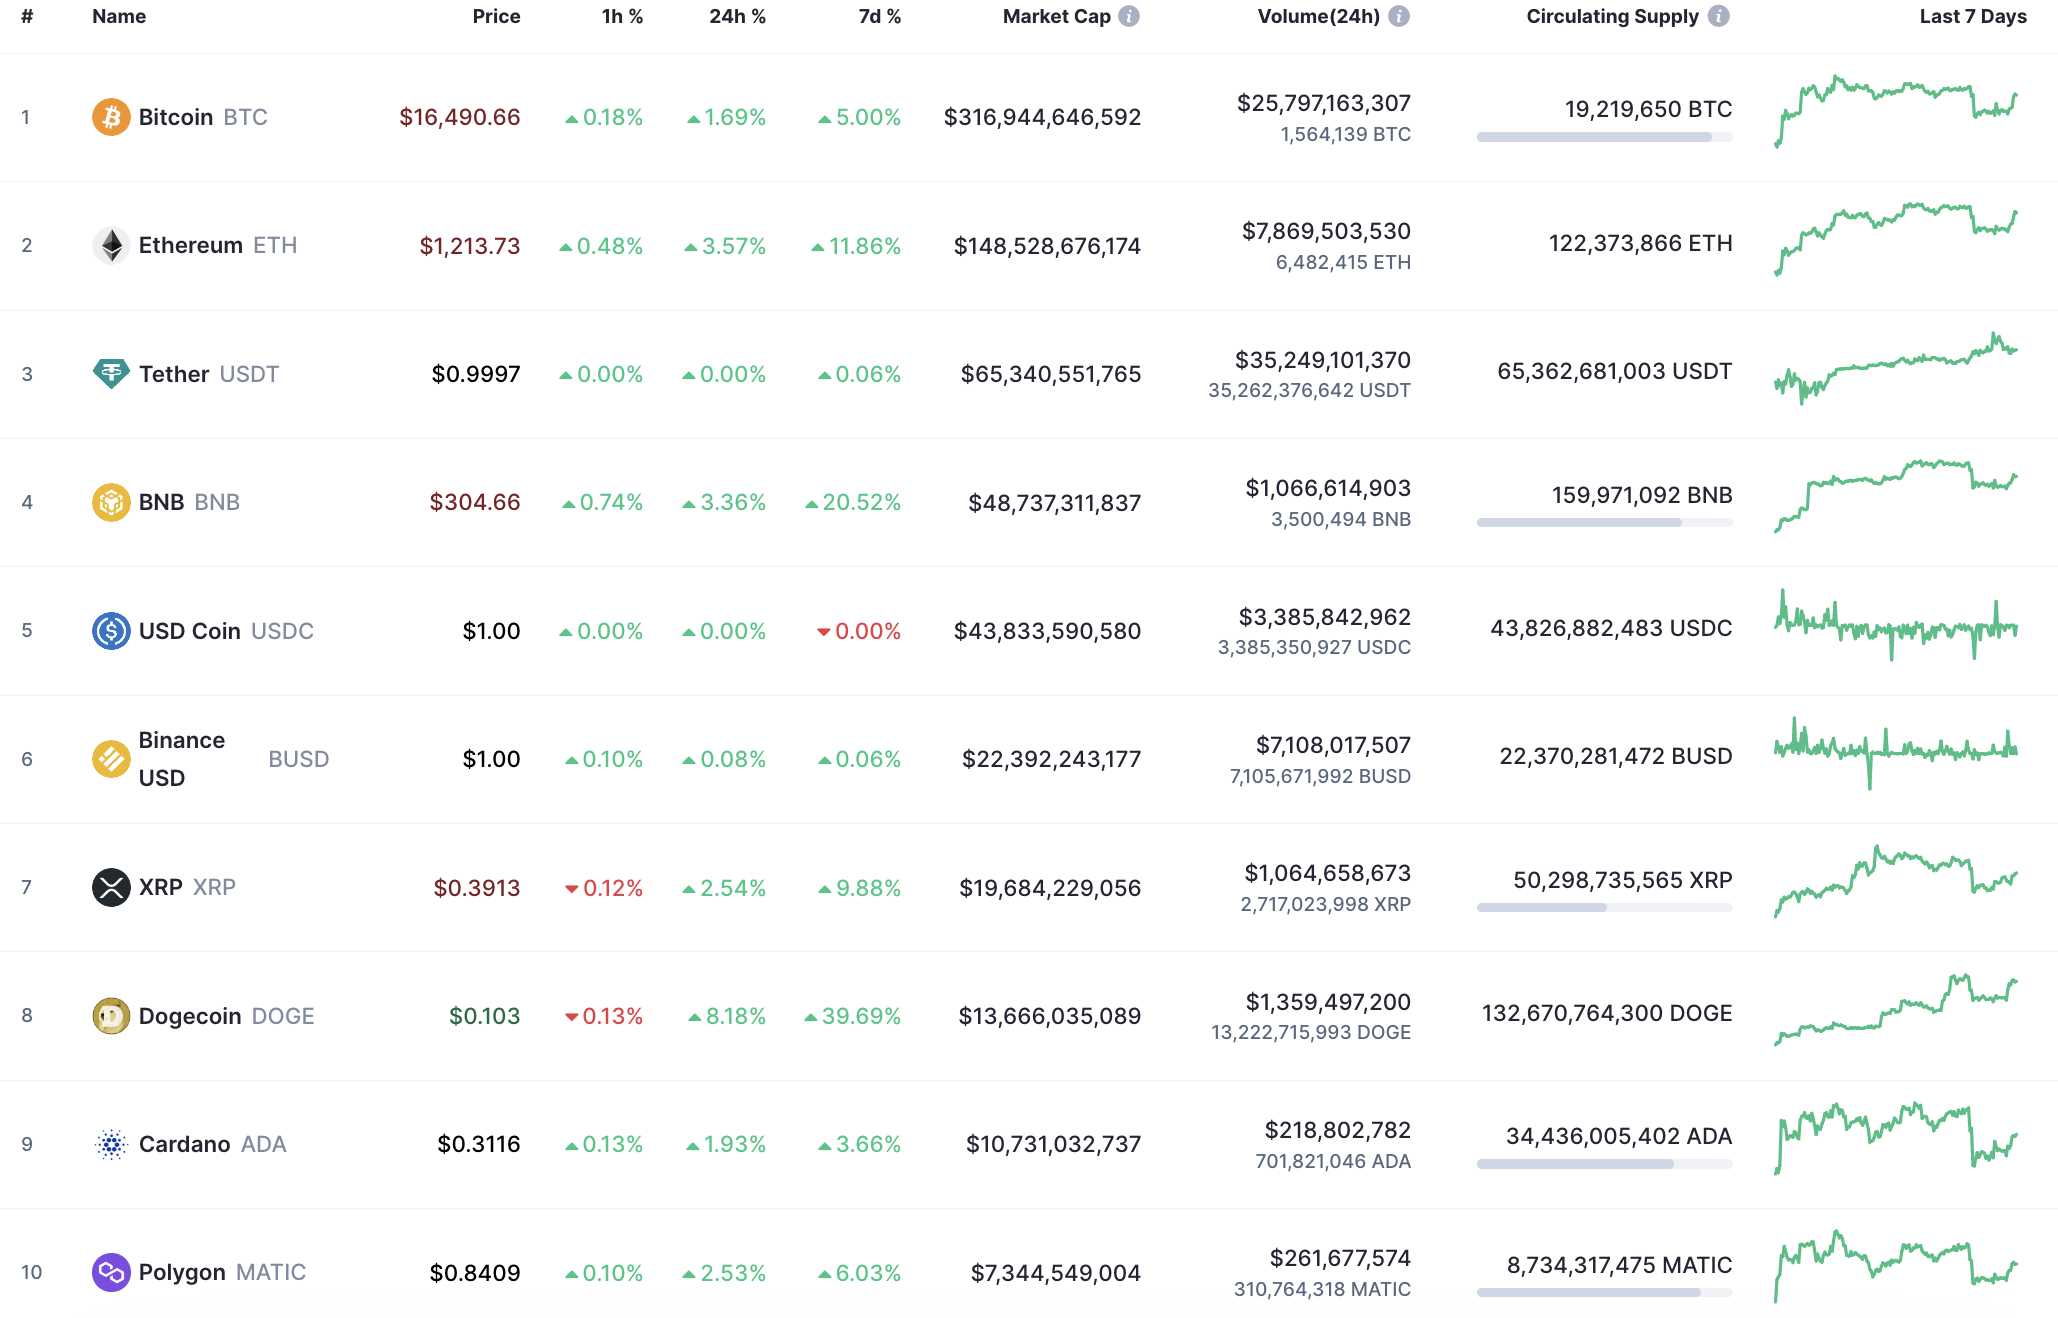
Task: Open the Volume(24h) info tooltip
Action: [1399, 16]
